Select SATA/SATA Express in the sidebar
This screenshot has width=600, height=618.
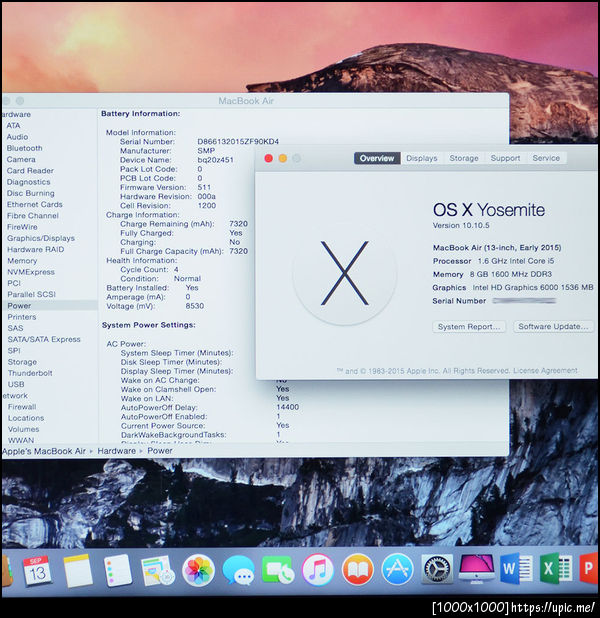pyautogui.click(x=44, y=339)
